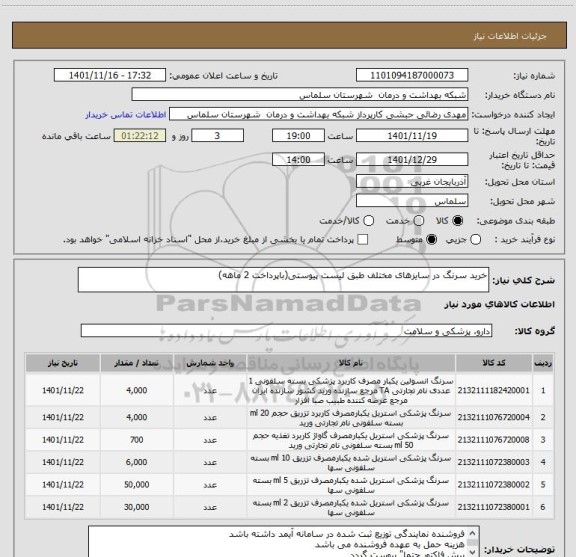Choose the متوسط purchase type radio
The height and width of the screenshot is (557, 576).
pyautogui.click(x=431, y=240)
